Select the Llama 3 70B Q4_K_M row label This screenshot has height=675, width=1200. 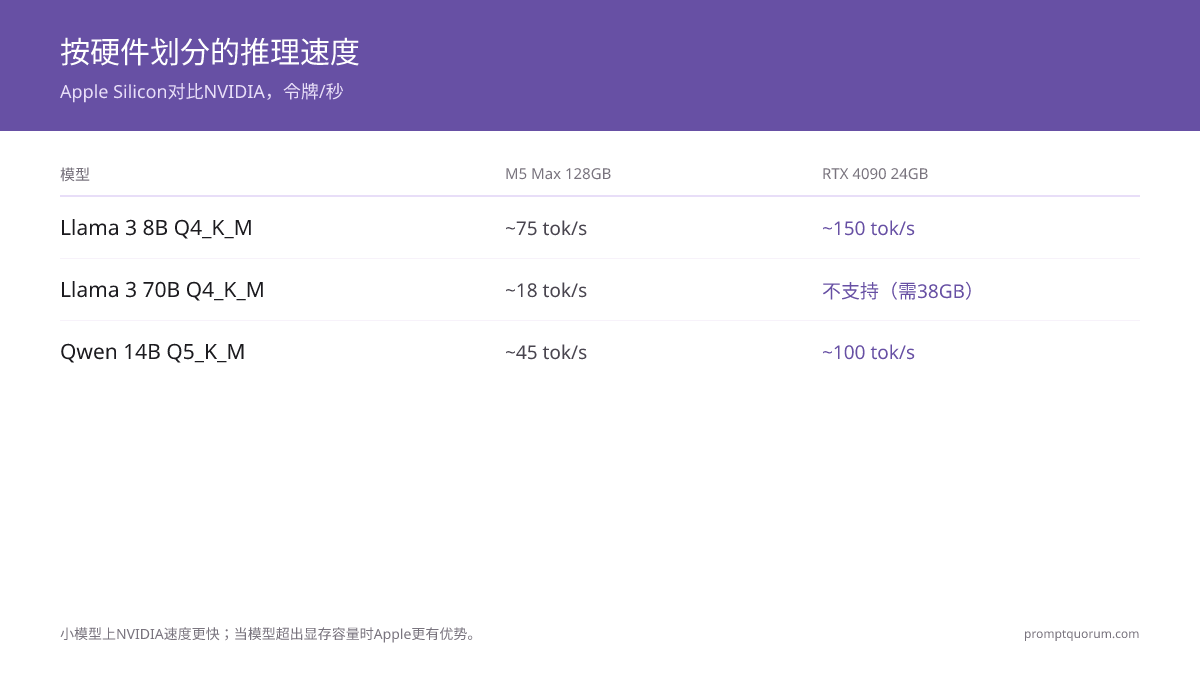(162, 290)
